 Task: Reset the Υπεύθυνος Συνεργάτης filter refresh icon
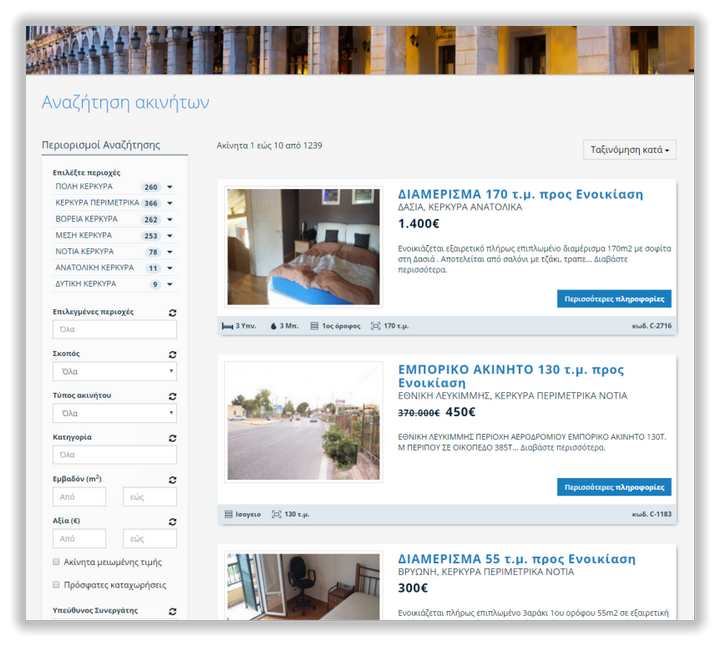point(173,611)
